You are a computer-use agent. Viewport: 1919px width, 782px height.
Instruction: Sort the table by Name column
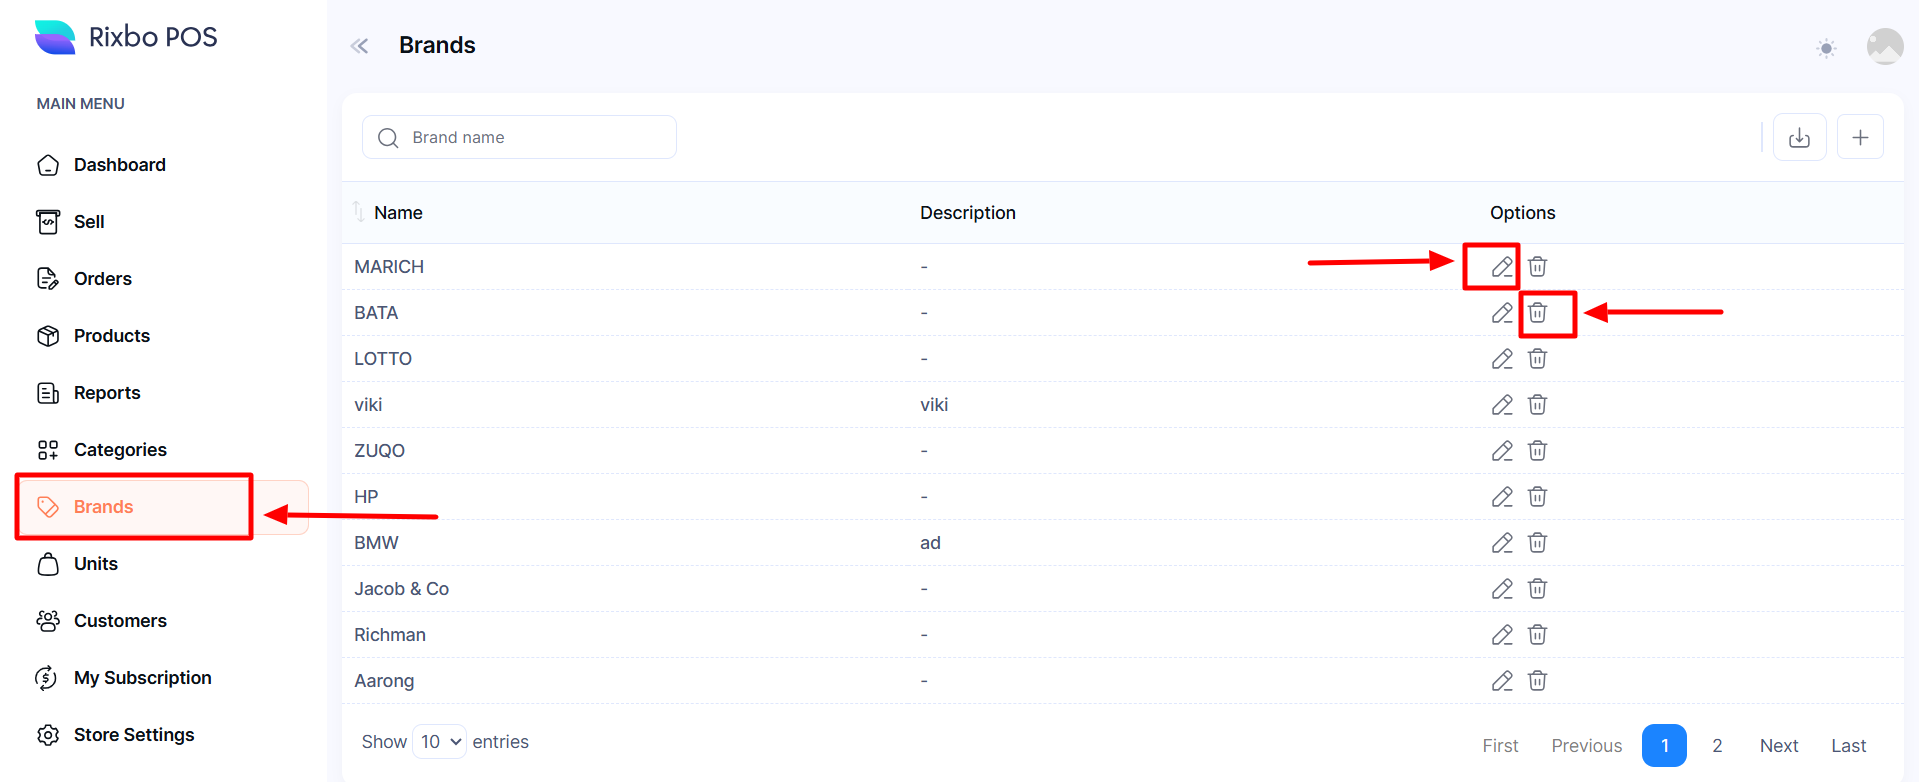click(397, 213)
